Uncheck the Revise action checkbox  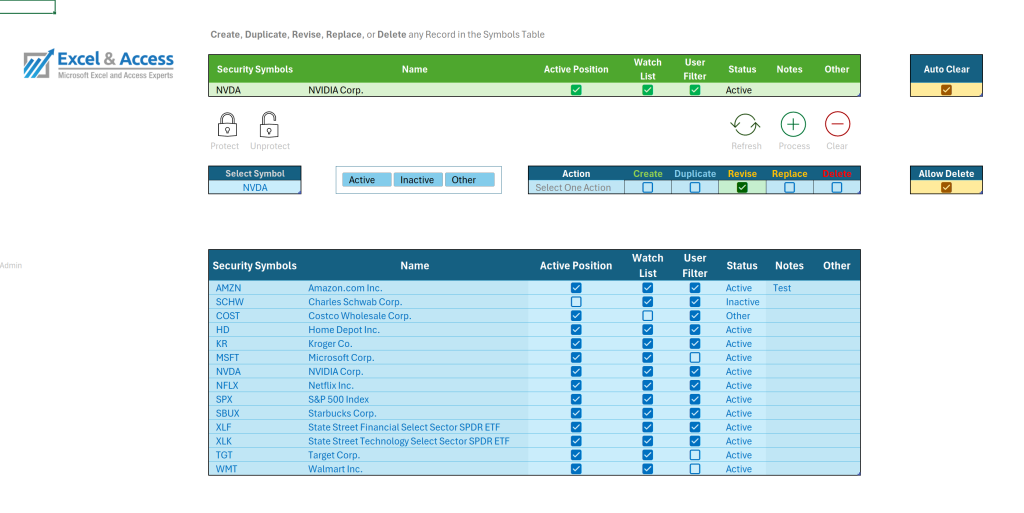[x=742, y=187]
